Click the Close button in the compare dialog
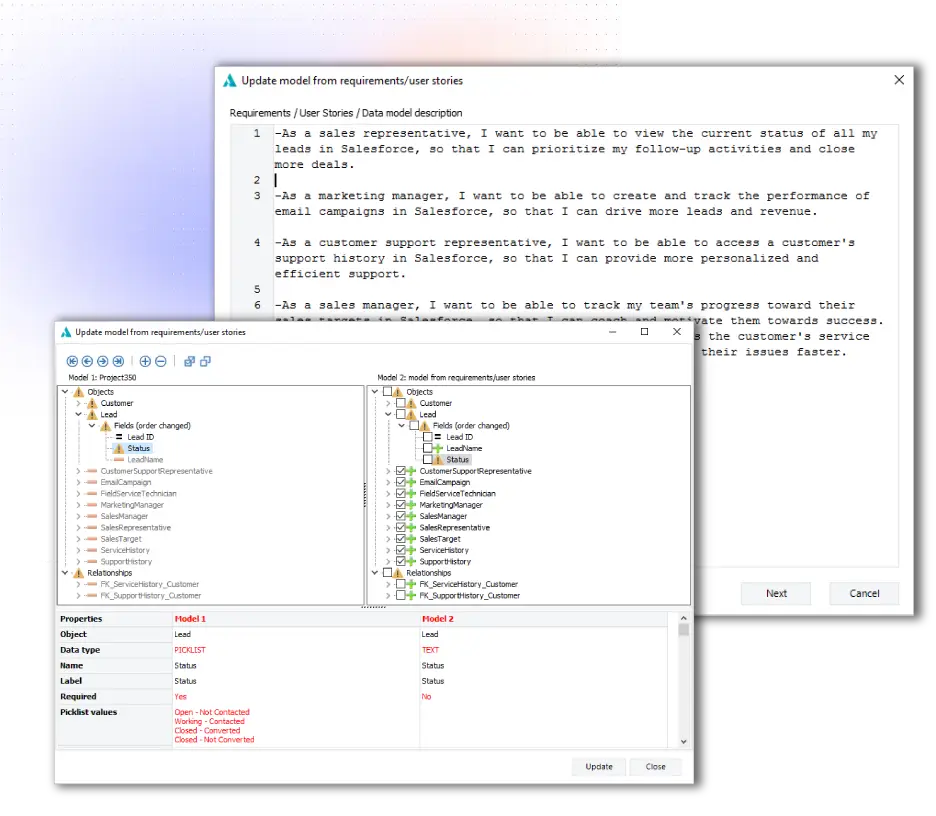Image resolution: width=936 pixels, height=816 pixels. (x=655, y=767)
